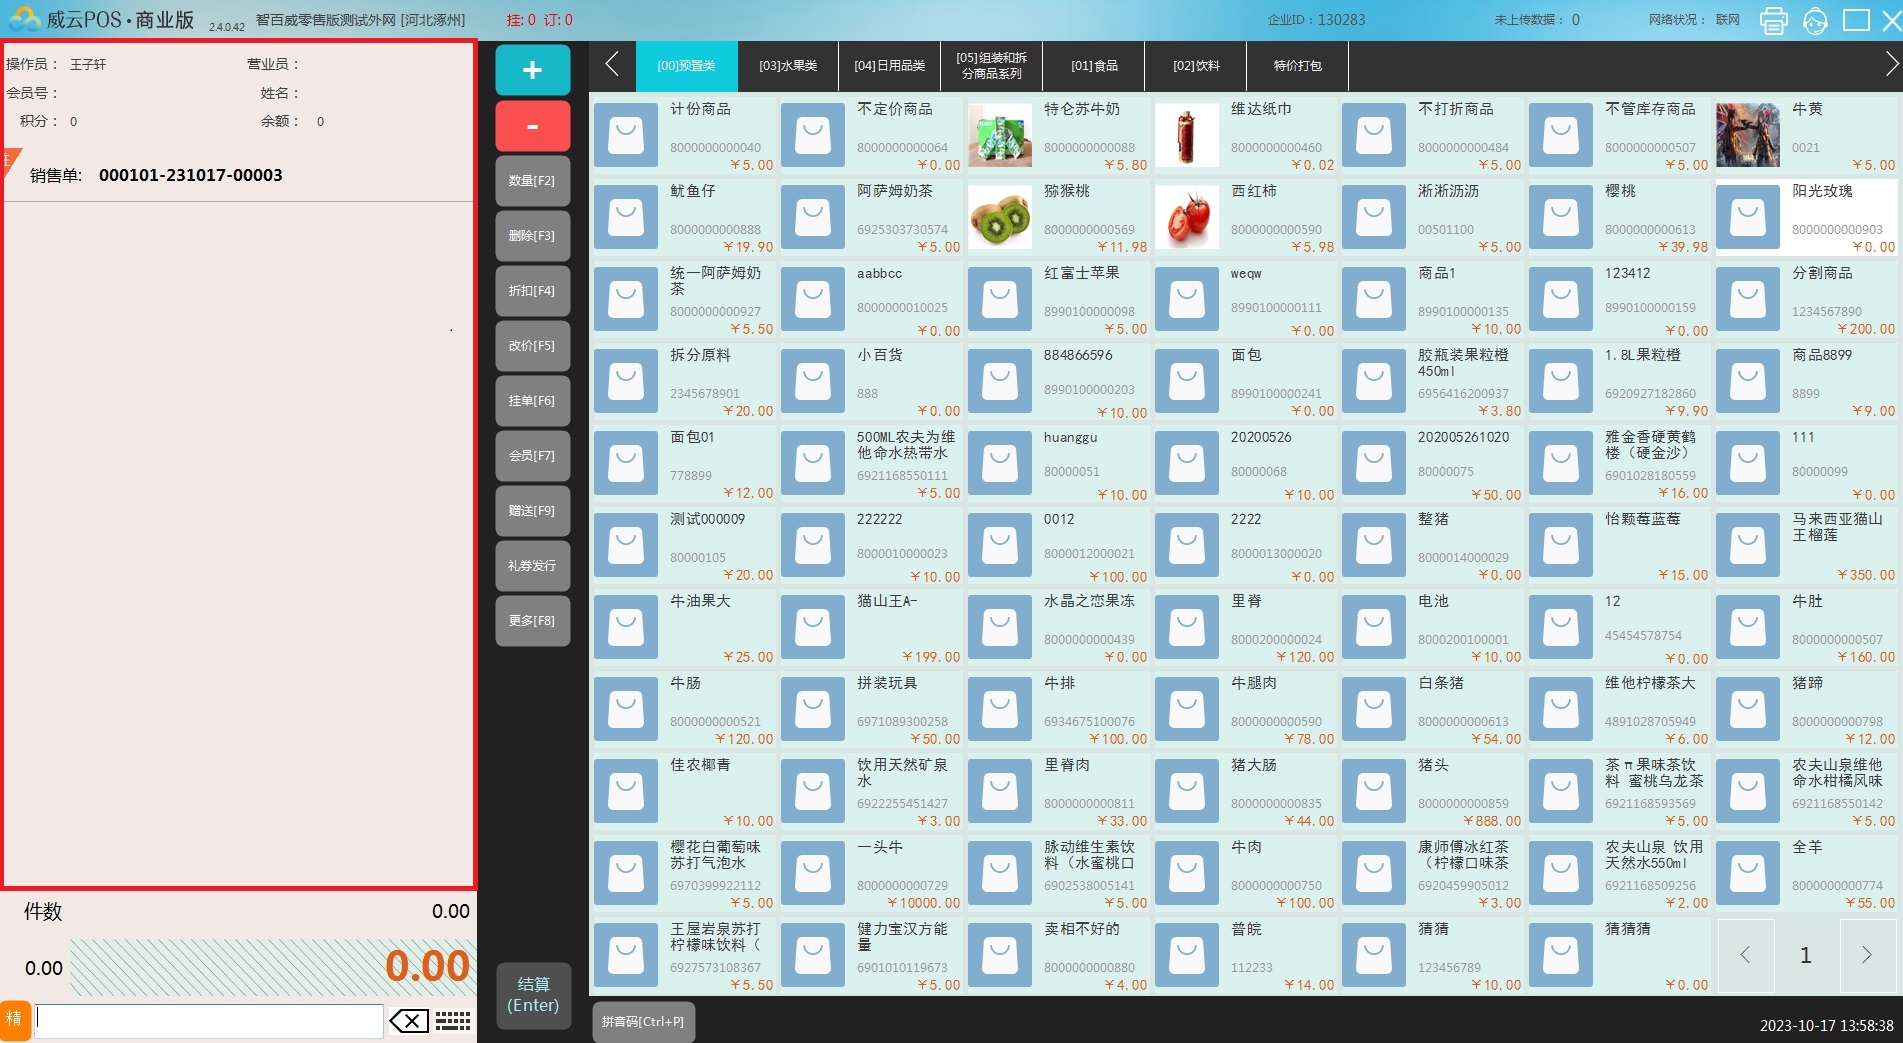Toggle 拼音码[Ctrl+P] search mode
This screenshot has width=1903, height=1043.
coord(643,1022)
